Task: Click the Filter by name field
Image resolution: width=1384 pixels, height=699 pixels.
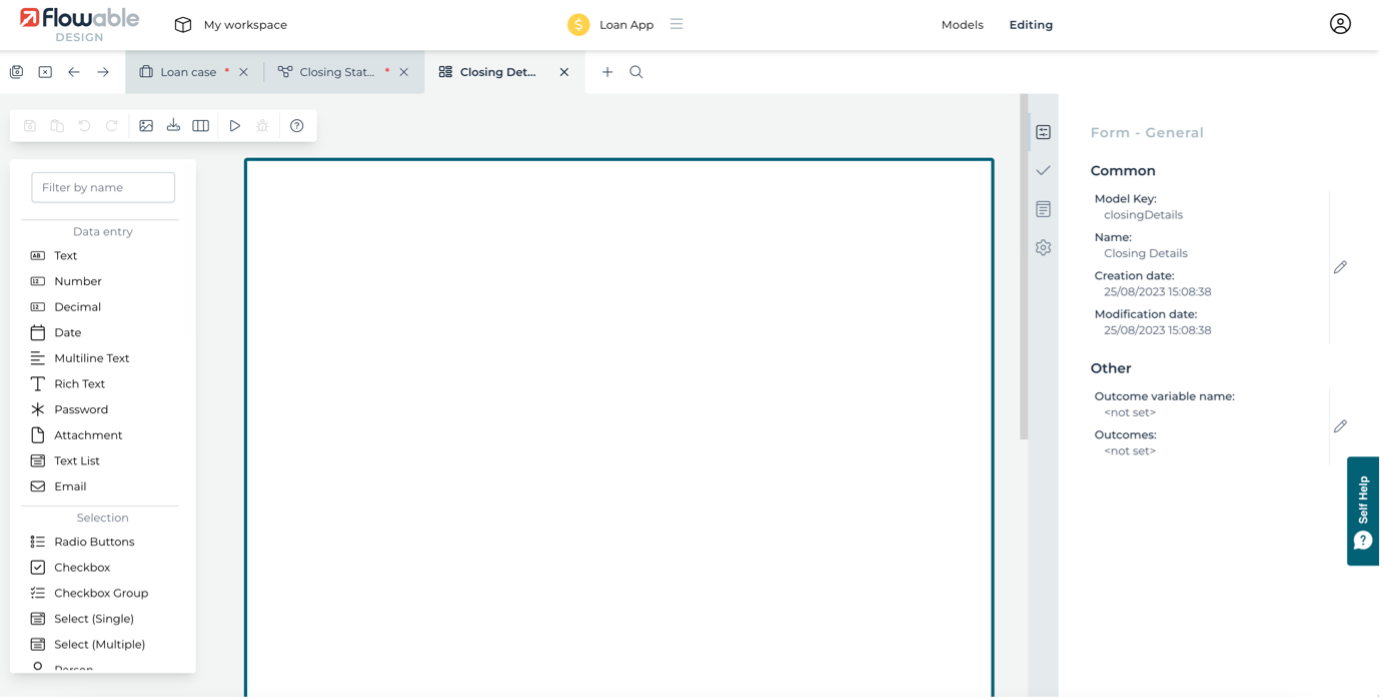Action: point(103,187)
